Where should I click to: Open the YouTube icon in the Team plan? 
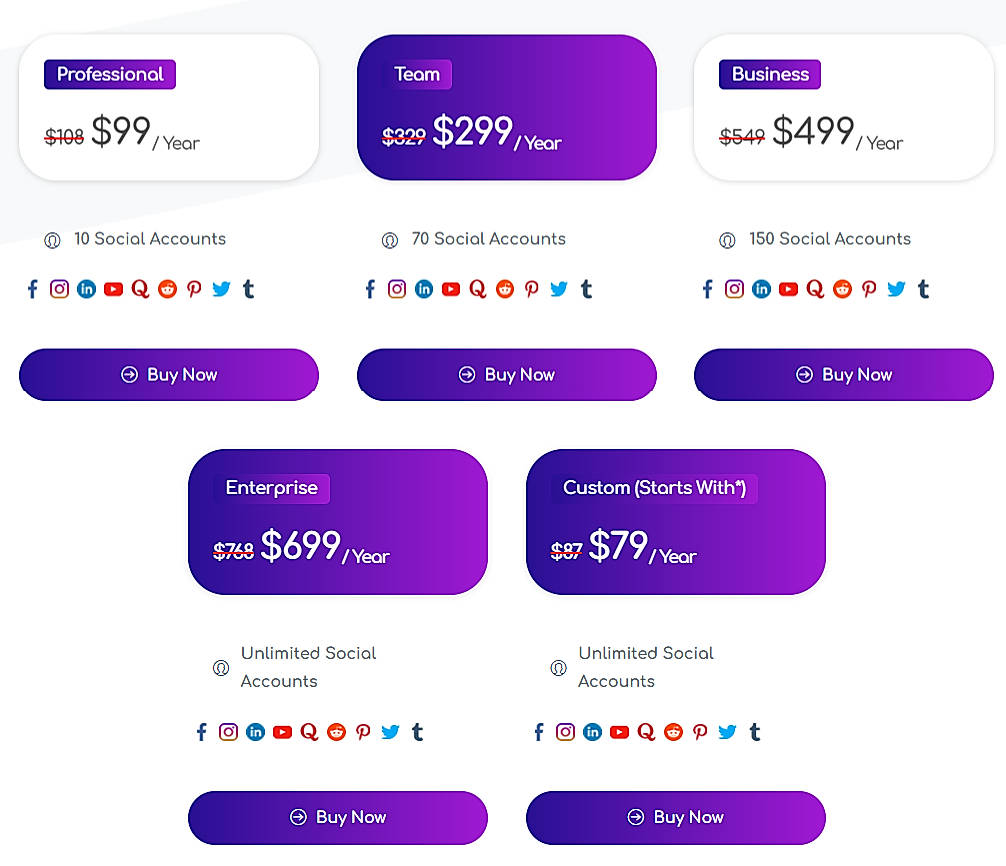click(451, 289)
